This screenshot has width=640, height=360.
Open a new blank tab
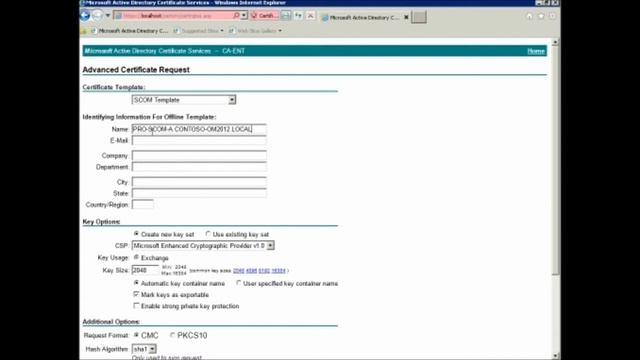point(419,17)
